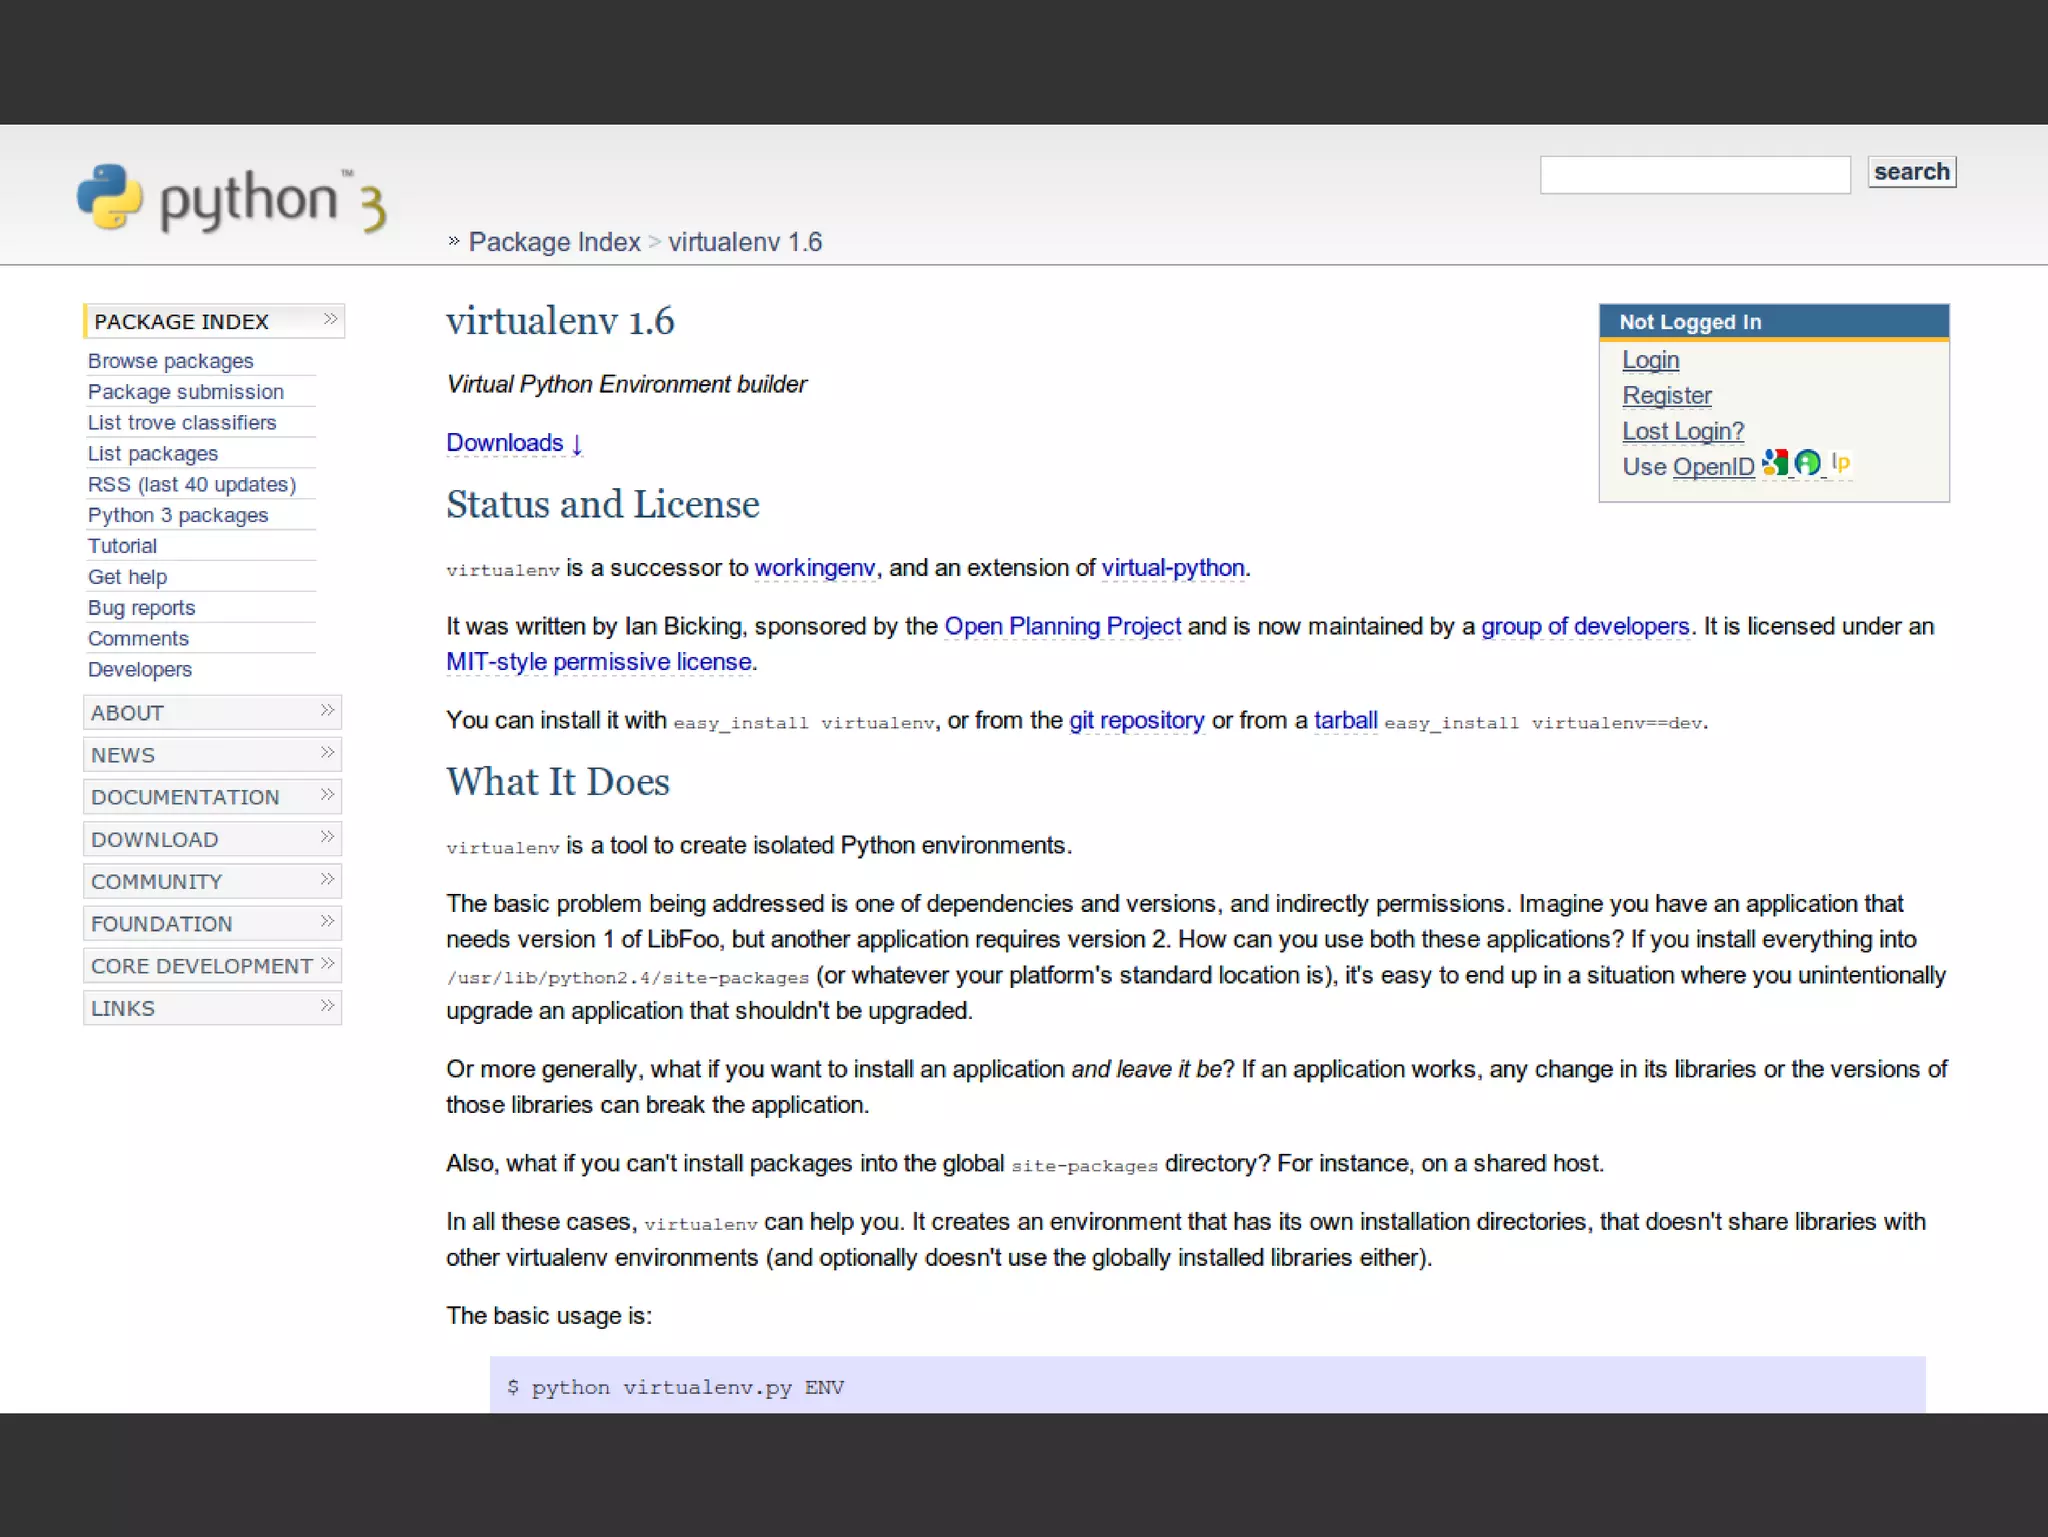Open Browse packages in sidebar
Screen dimensions: 2048x1537
(170, 361)
